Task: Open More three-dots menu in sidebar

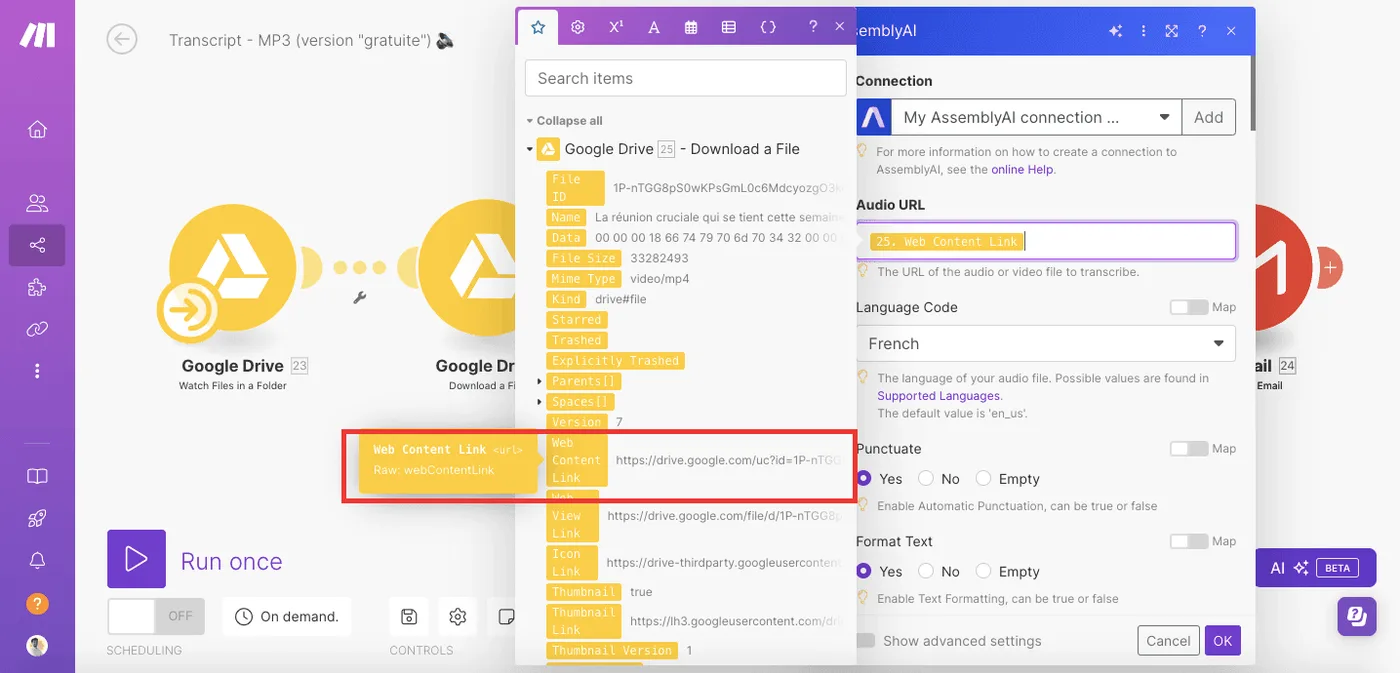Action: (x=37, y=371)
